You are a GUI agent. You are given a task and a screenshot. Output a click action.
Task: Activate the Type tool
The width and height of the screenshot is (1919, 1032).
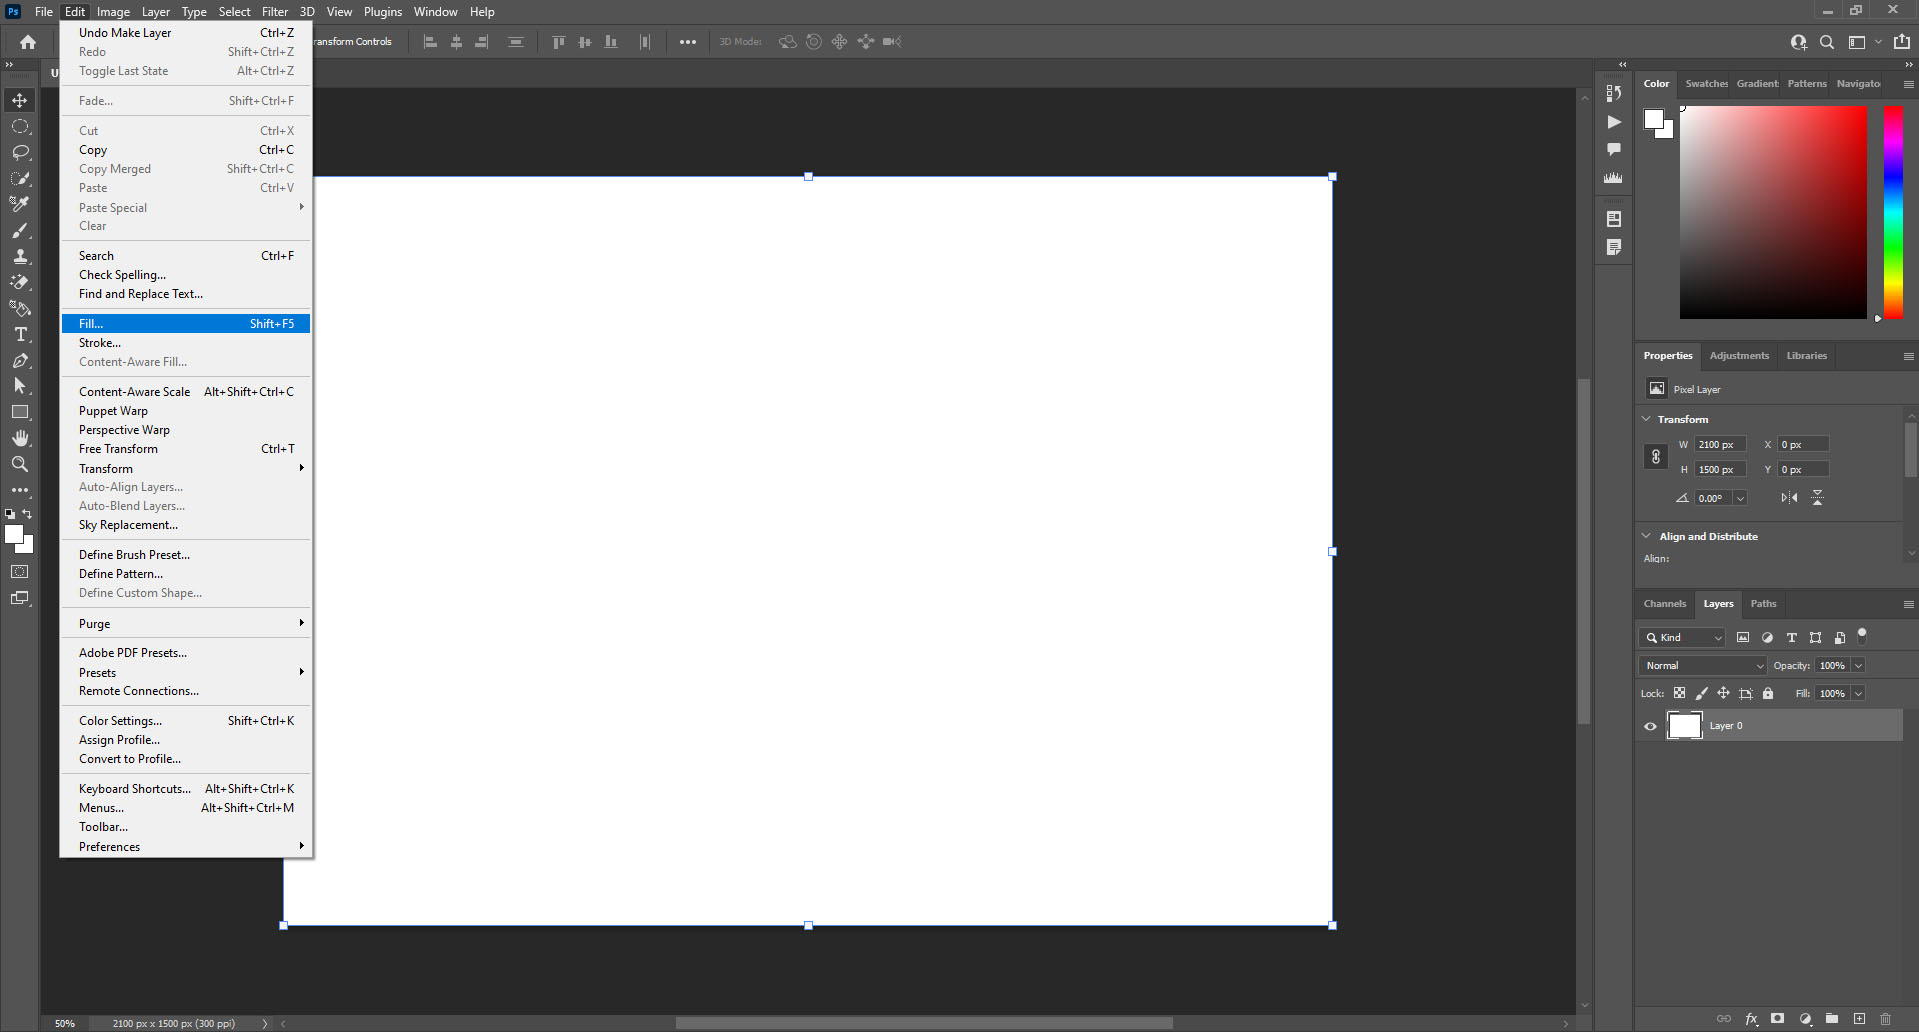(20, 334)
